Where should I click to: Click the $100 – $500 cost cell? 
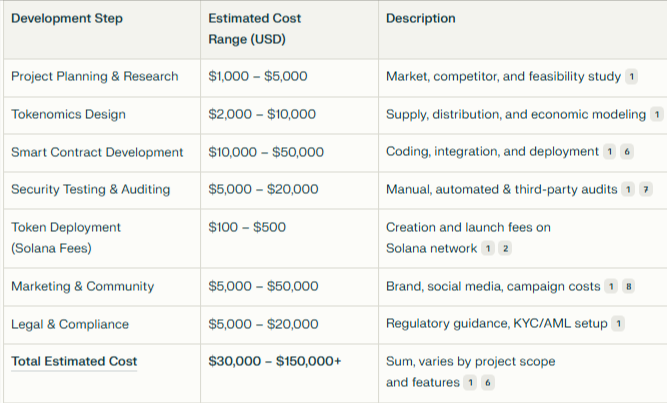pyautogui.click(x=247, y=227)
